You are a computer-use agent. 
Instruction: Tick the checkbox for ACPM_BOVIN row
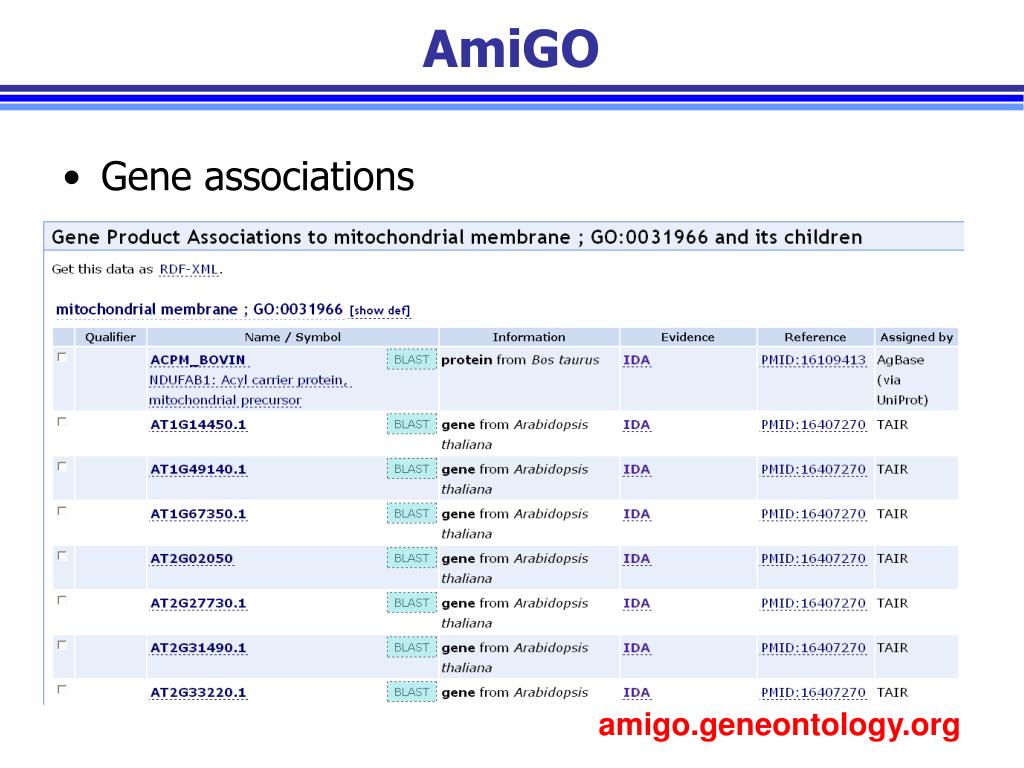62,357
